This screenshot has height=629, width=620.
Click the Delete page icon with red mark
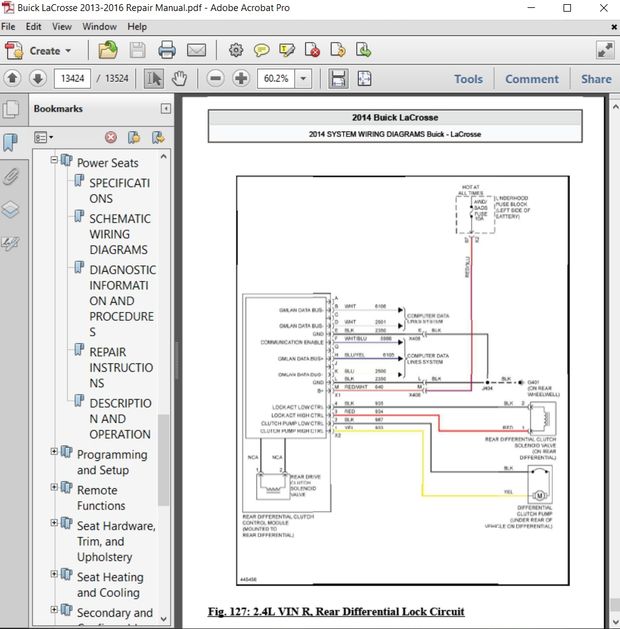pos(312,51)
